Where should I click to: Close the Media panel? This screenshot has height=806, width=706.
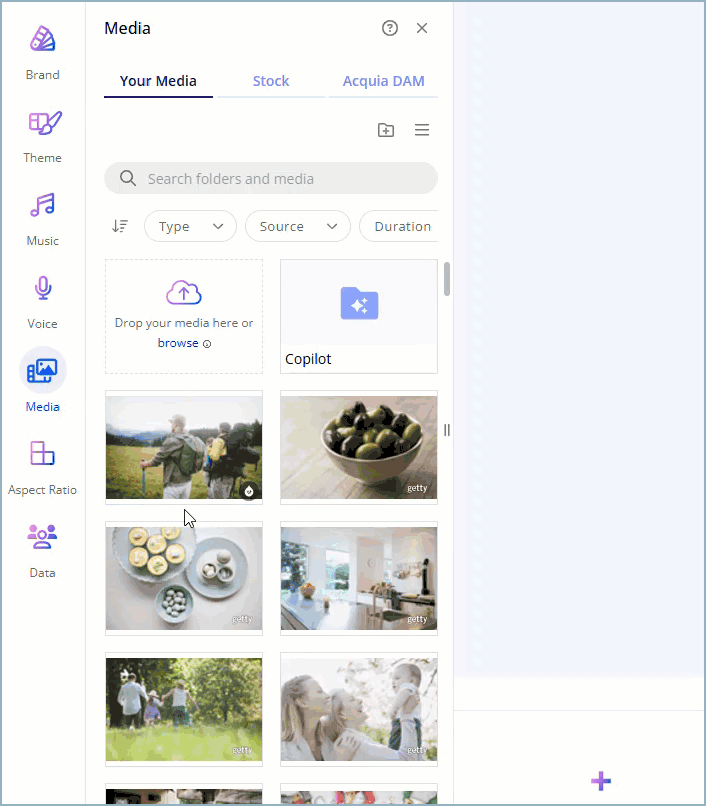(x=422, y=28)
